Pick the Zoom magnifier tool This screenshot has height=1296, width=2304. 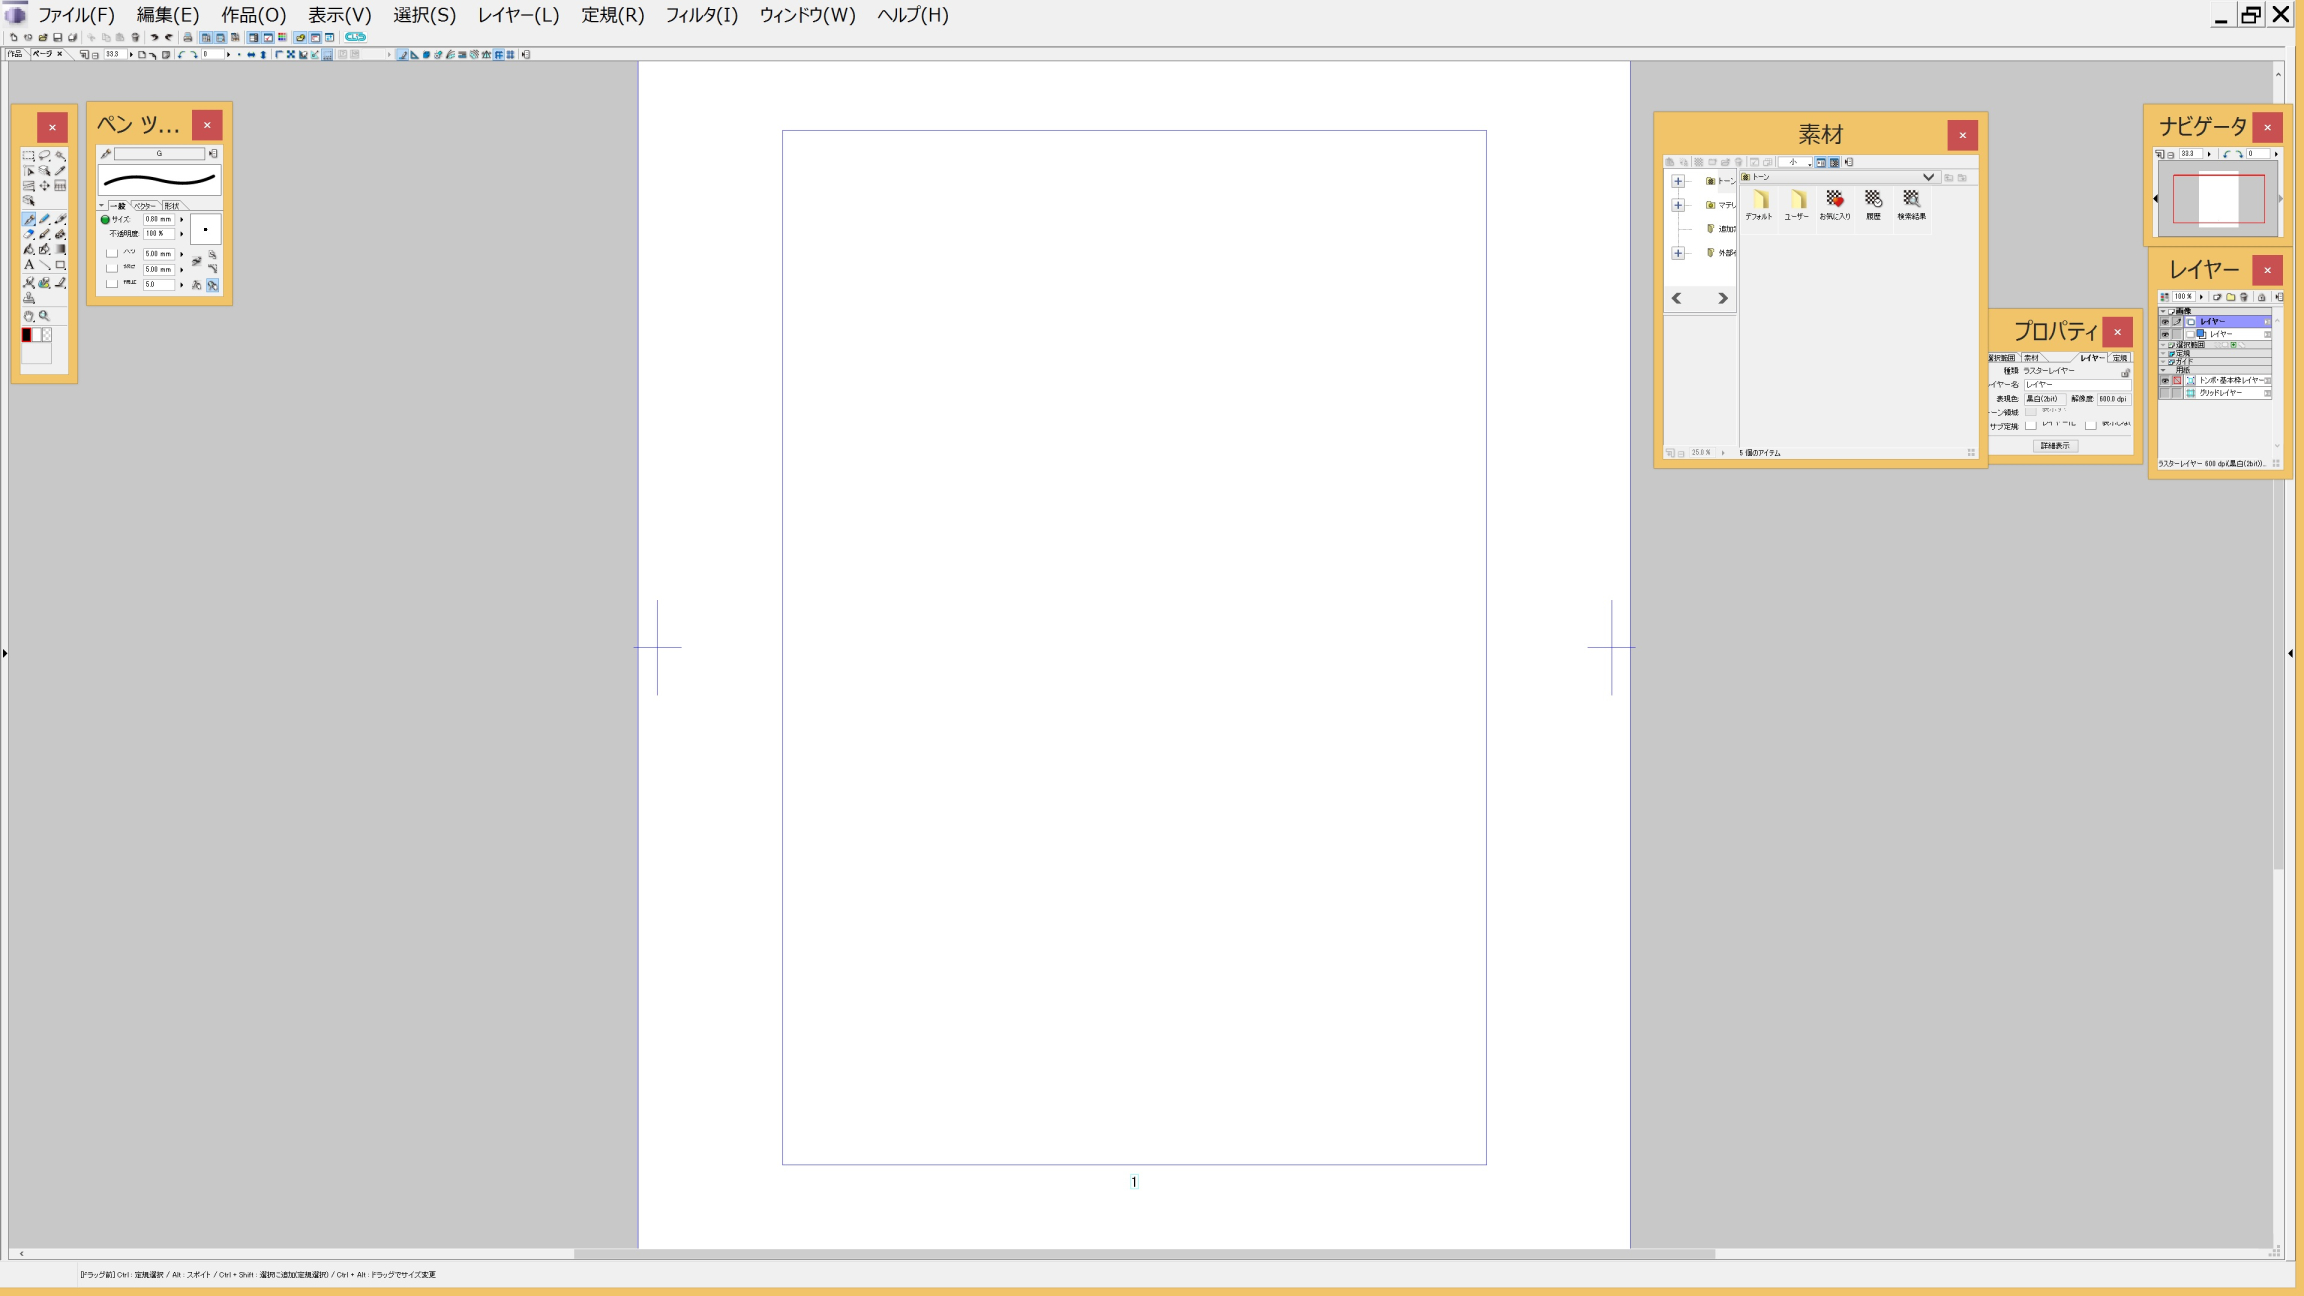click(44, 316)
